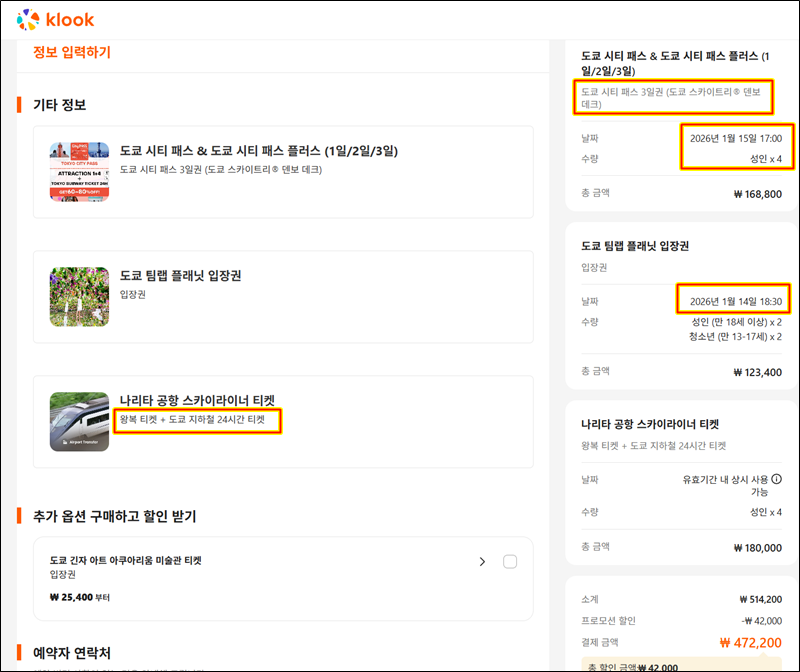This screenshot has height=672, width=800.
Task: Click 청소년 (만 13-17세) x 2 quantity
Action: tap(735, 336)
